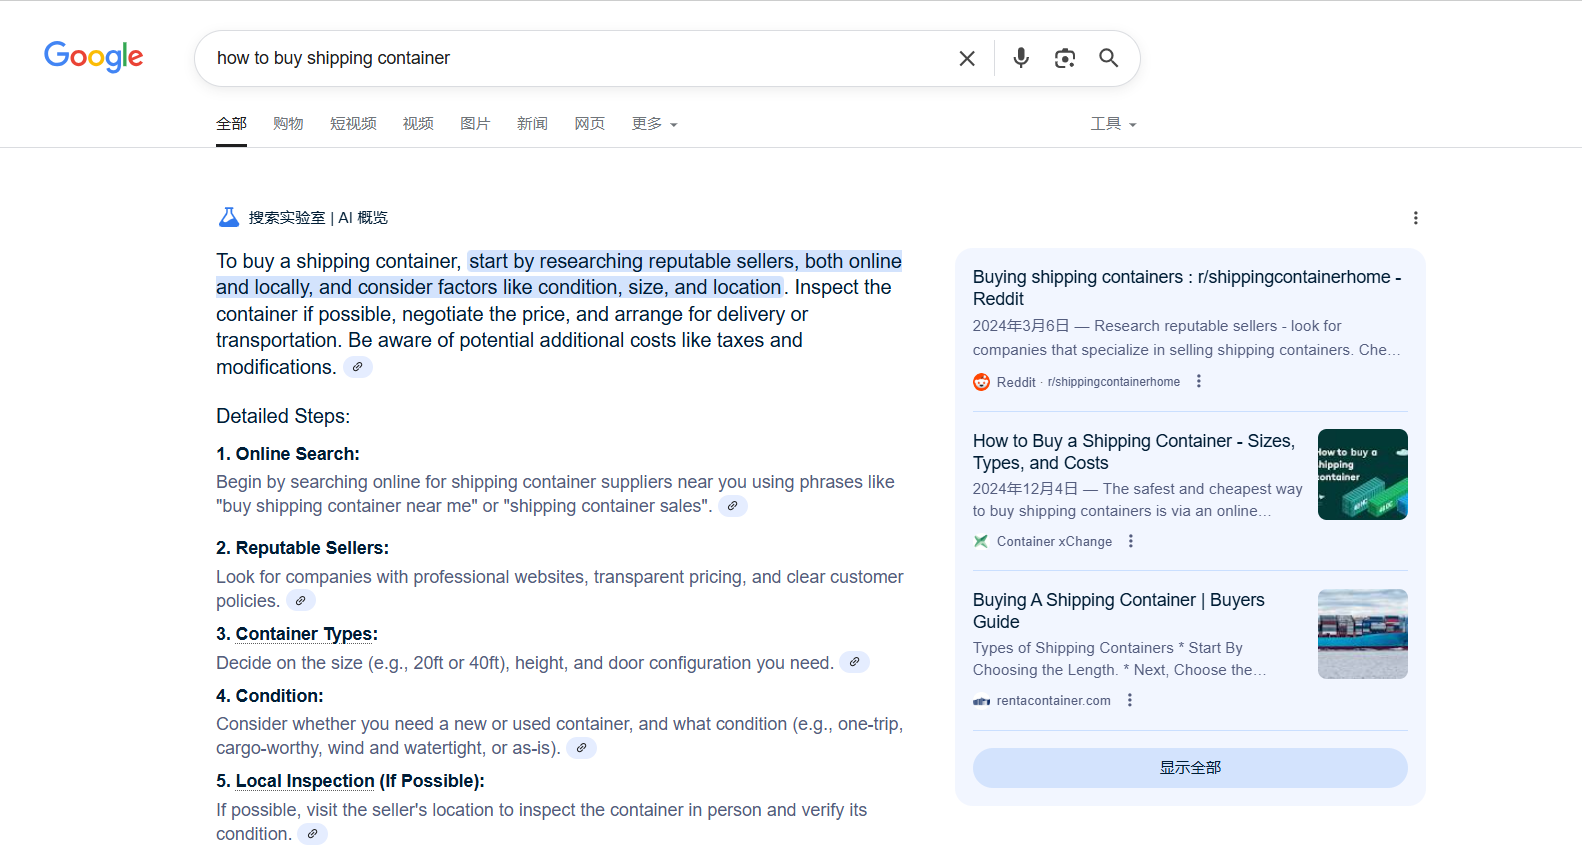Open source link icon after Condition step
1582x853 pixels.
581,748
